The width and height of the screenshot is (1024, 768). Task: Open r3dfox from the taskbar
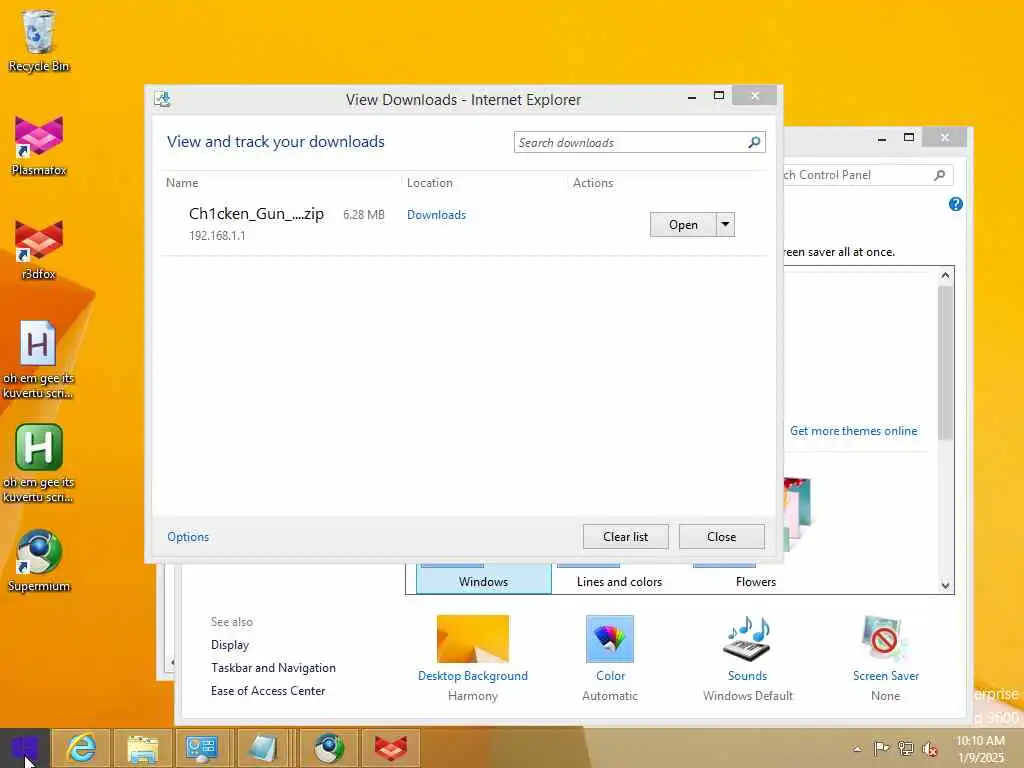click(391, 748)
